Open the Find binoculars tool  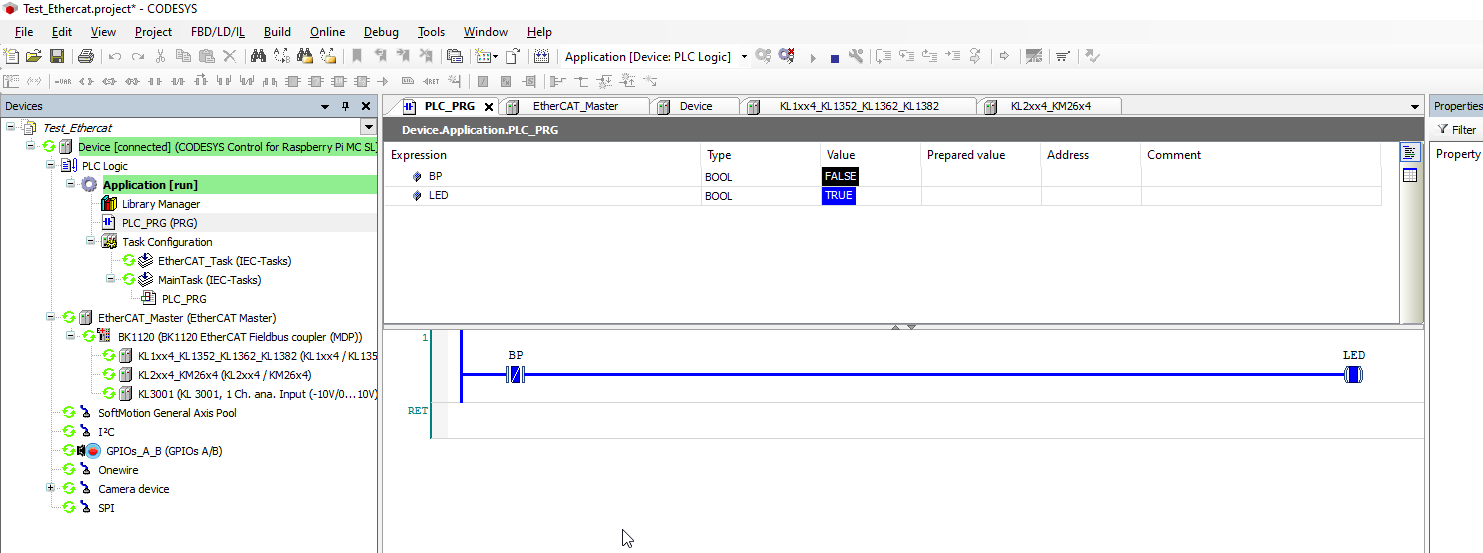click(x=258, y=57)
